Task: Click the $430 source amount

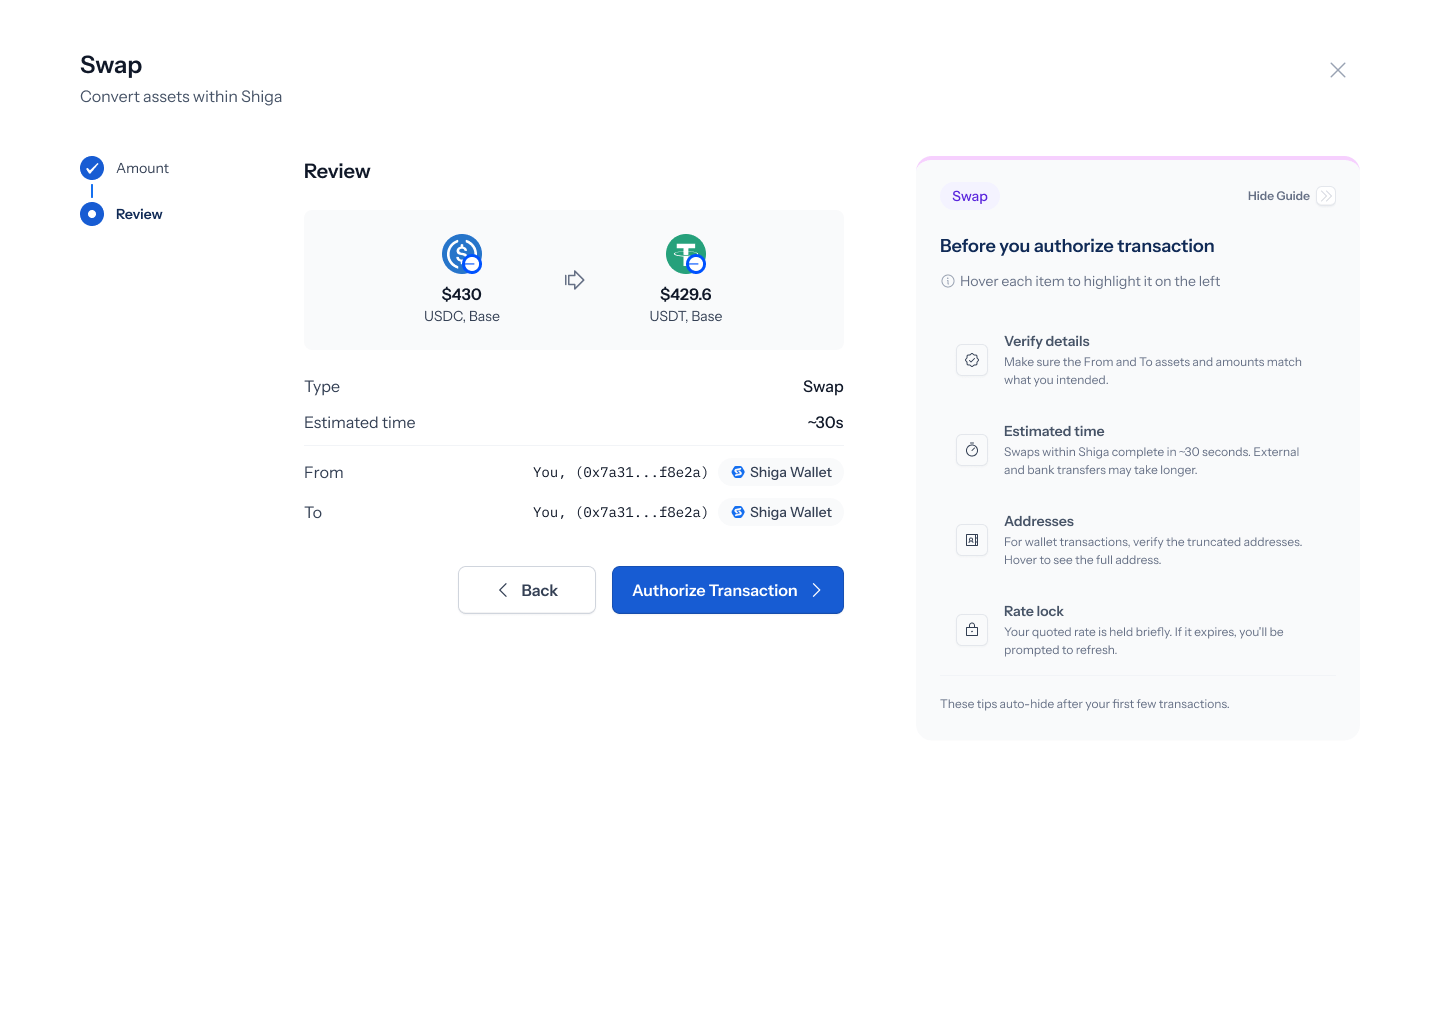Action: (462, 294)
